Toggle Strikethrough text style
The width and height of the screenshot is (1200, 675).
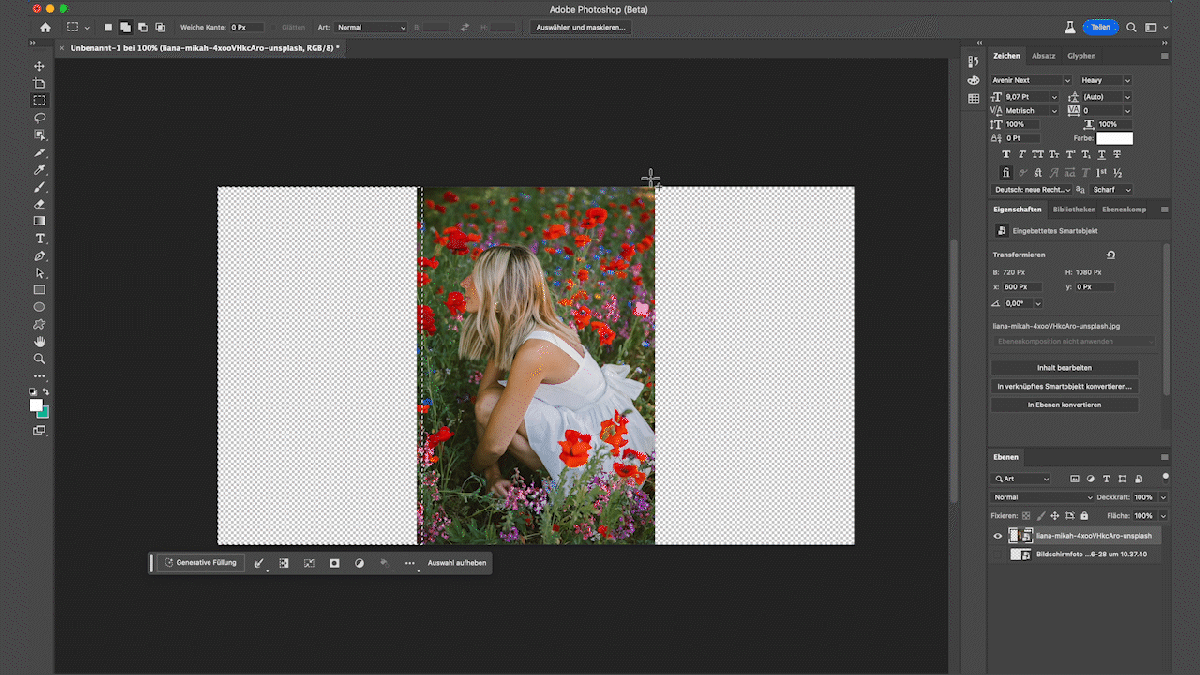pos(1118,155)
